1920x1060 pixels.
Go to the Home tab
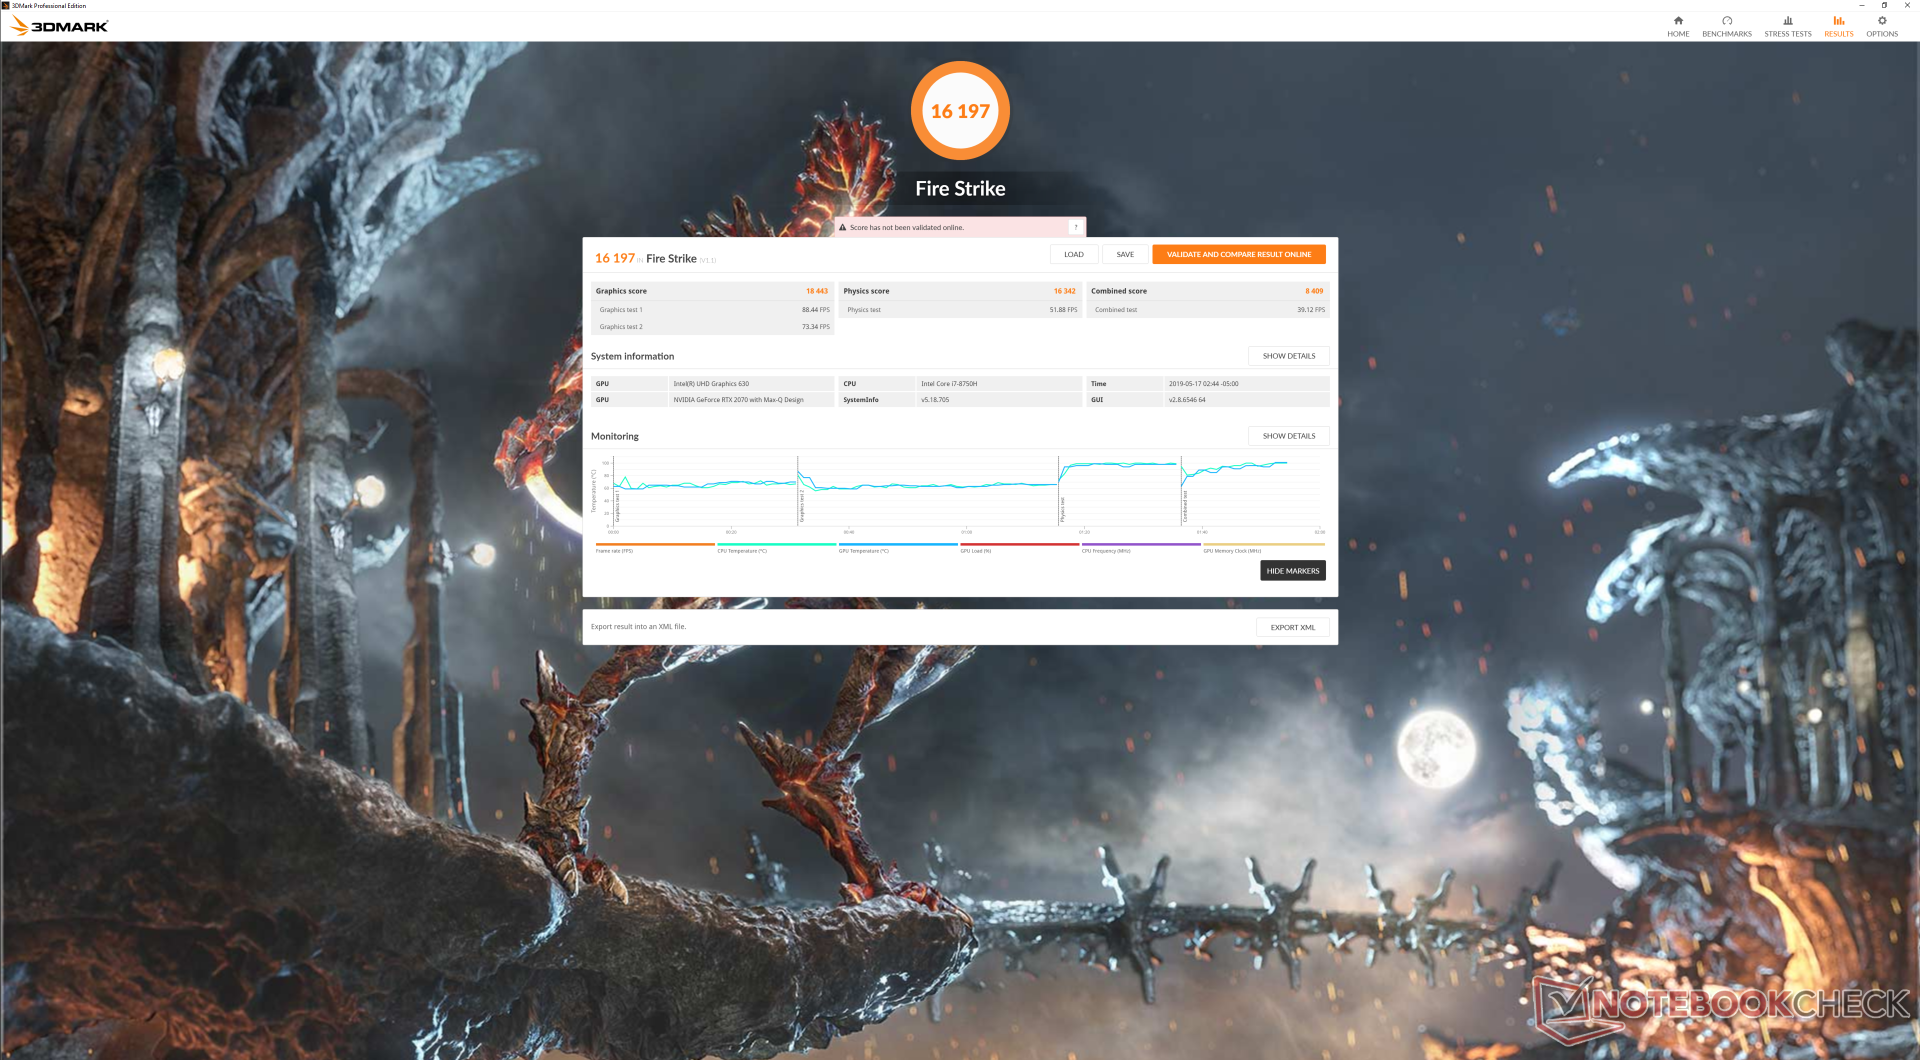(x=1678, y=26)
